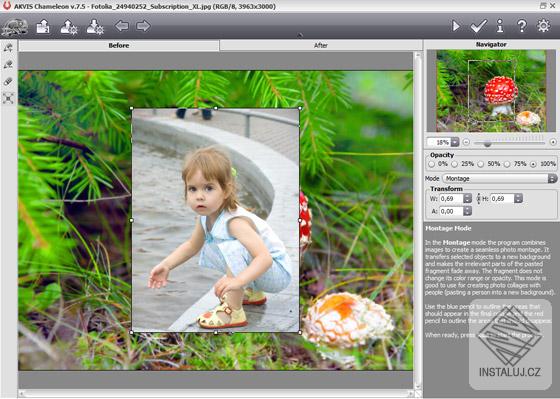Image resolution: width=560 pixels, height=399 pixels.
Task: Set opacity to 75%
Action: point(507,164)
